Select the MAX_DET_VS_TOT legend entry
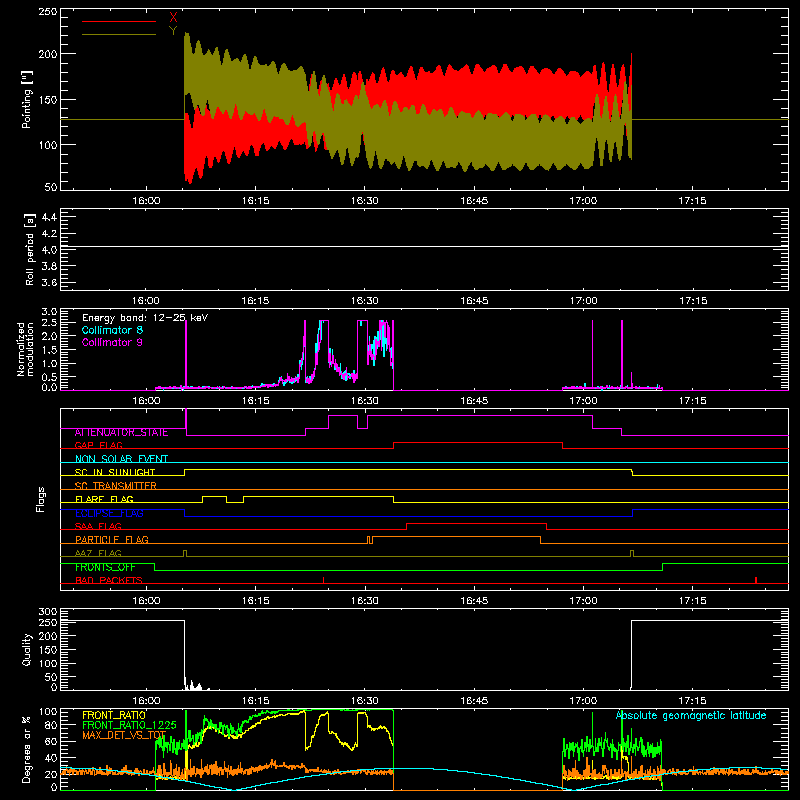 [x=124, y=735]
